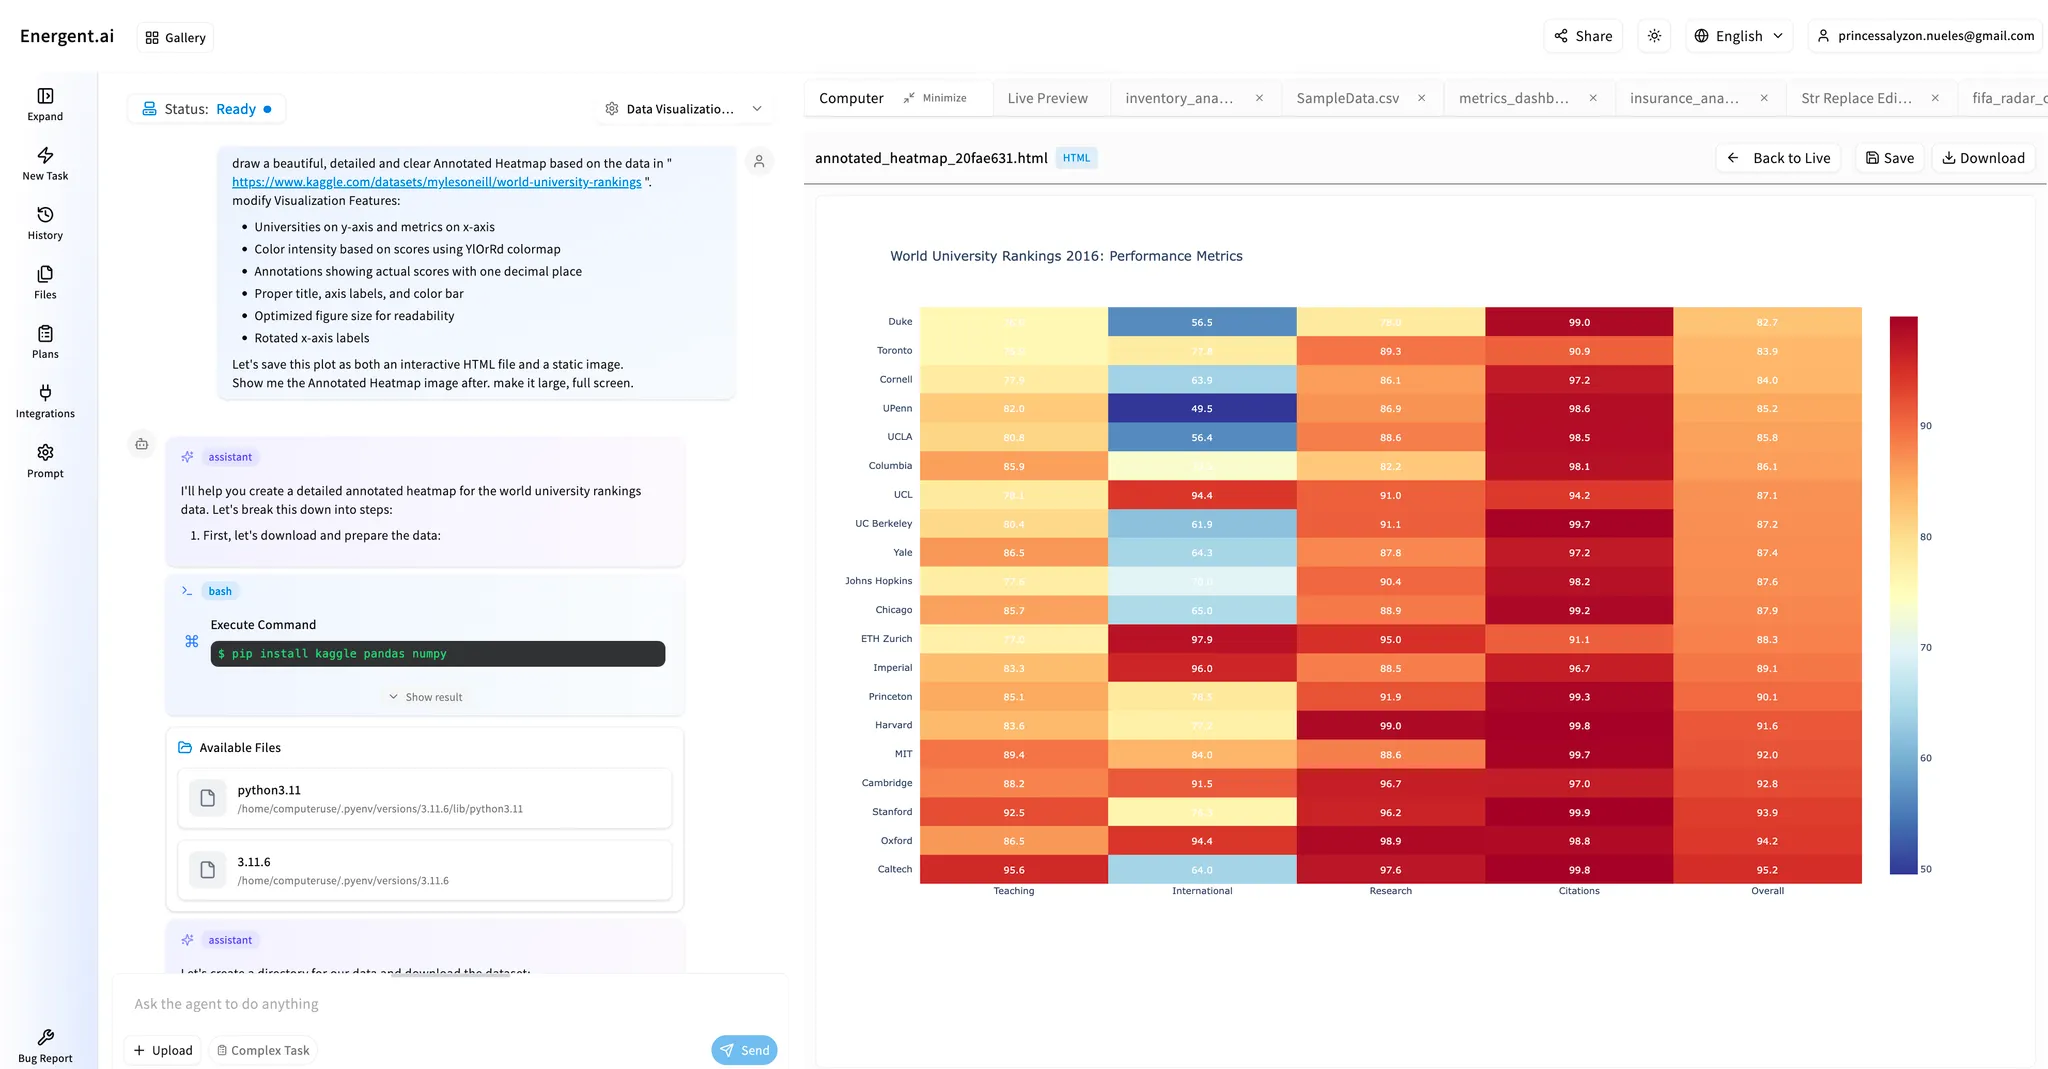Download the annotated heatmap file

click(x=1983, y=157)
